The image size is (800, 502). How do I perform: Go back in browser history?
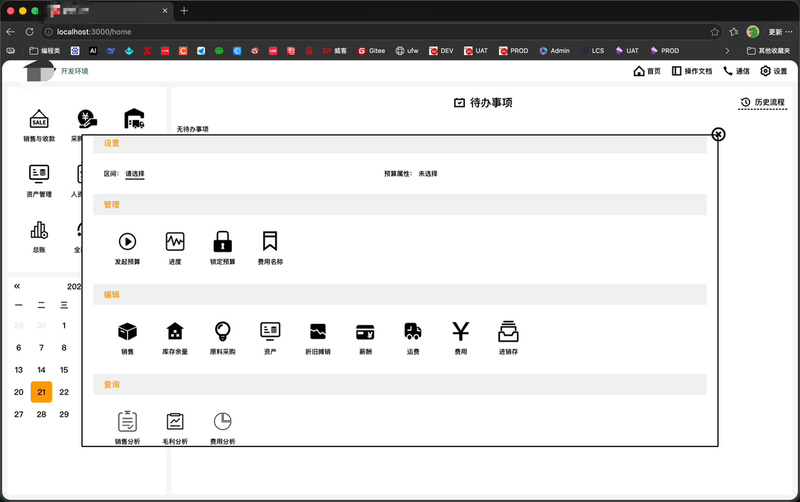click(x=11, y=32)
